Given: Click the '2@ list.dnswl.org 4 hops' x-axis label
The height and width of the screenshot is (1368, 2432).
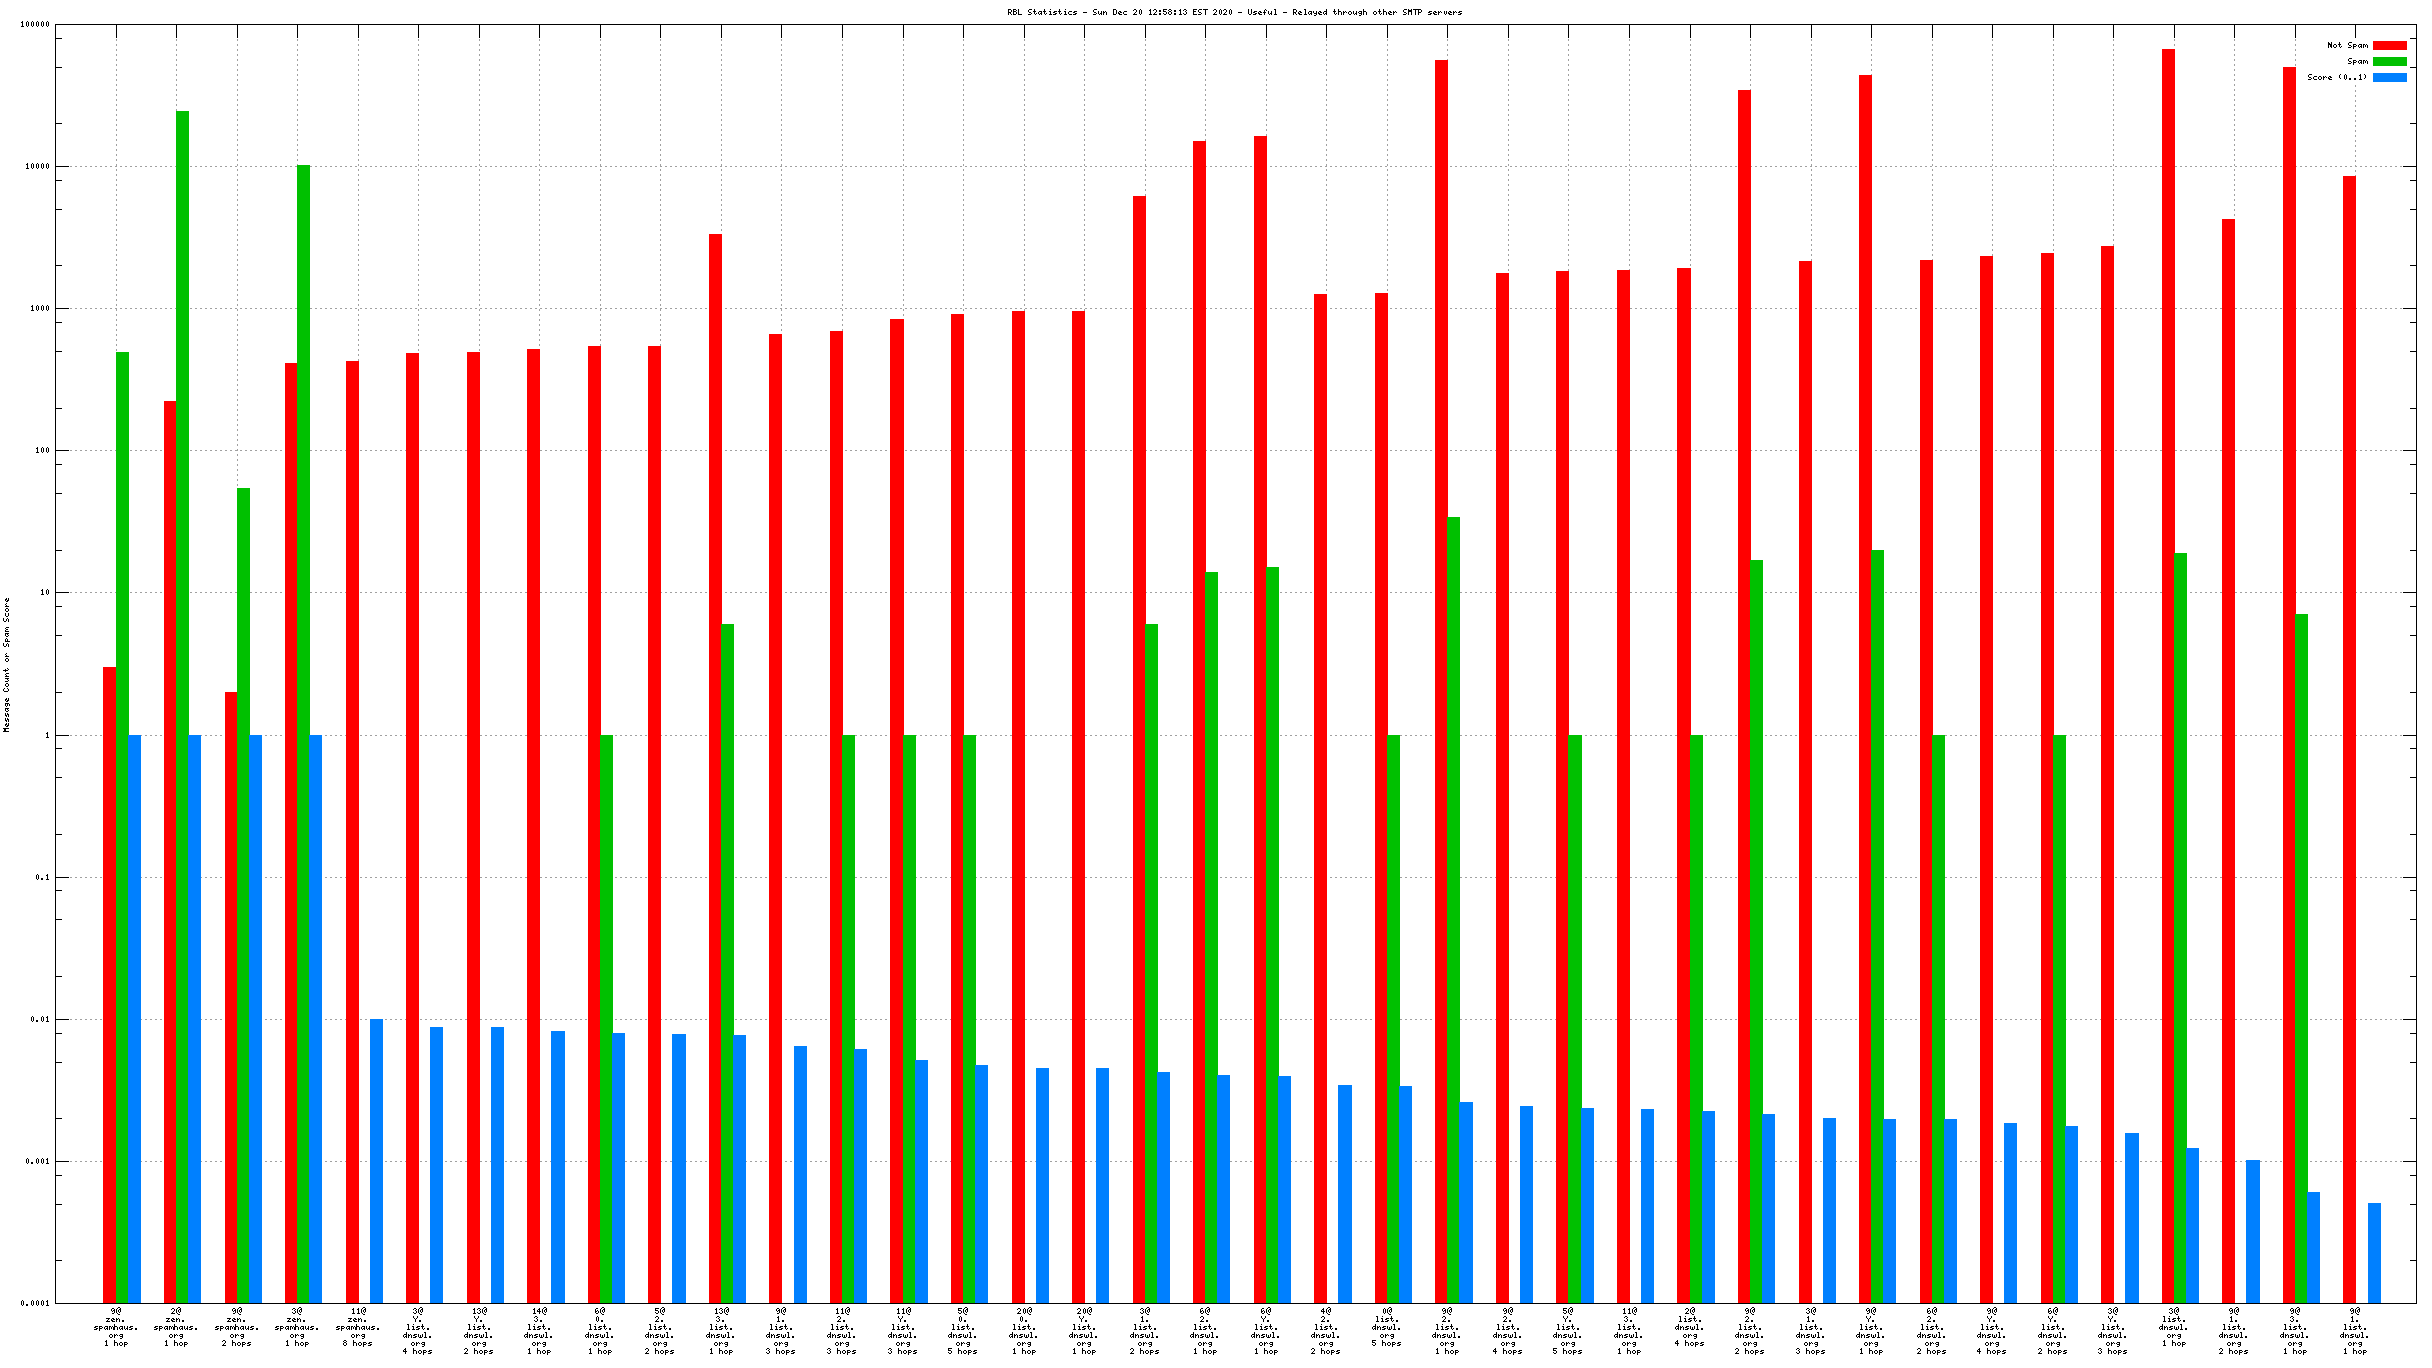Looking at the screenshot, I should (x=1689, y=1327).
